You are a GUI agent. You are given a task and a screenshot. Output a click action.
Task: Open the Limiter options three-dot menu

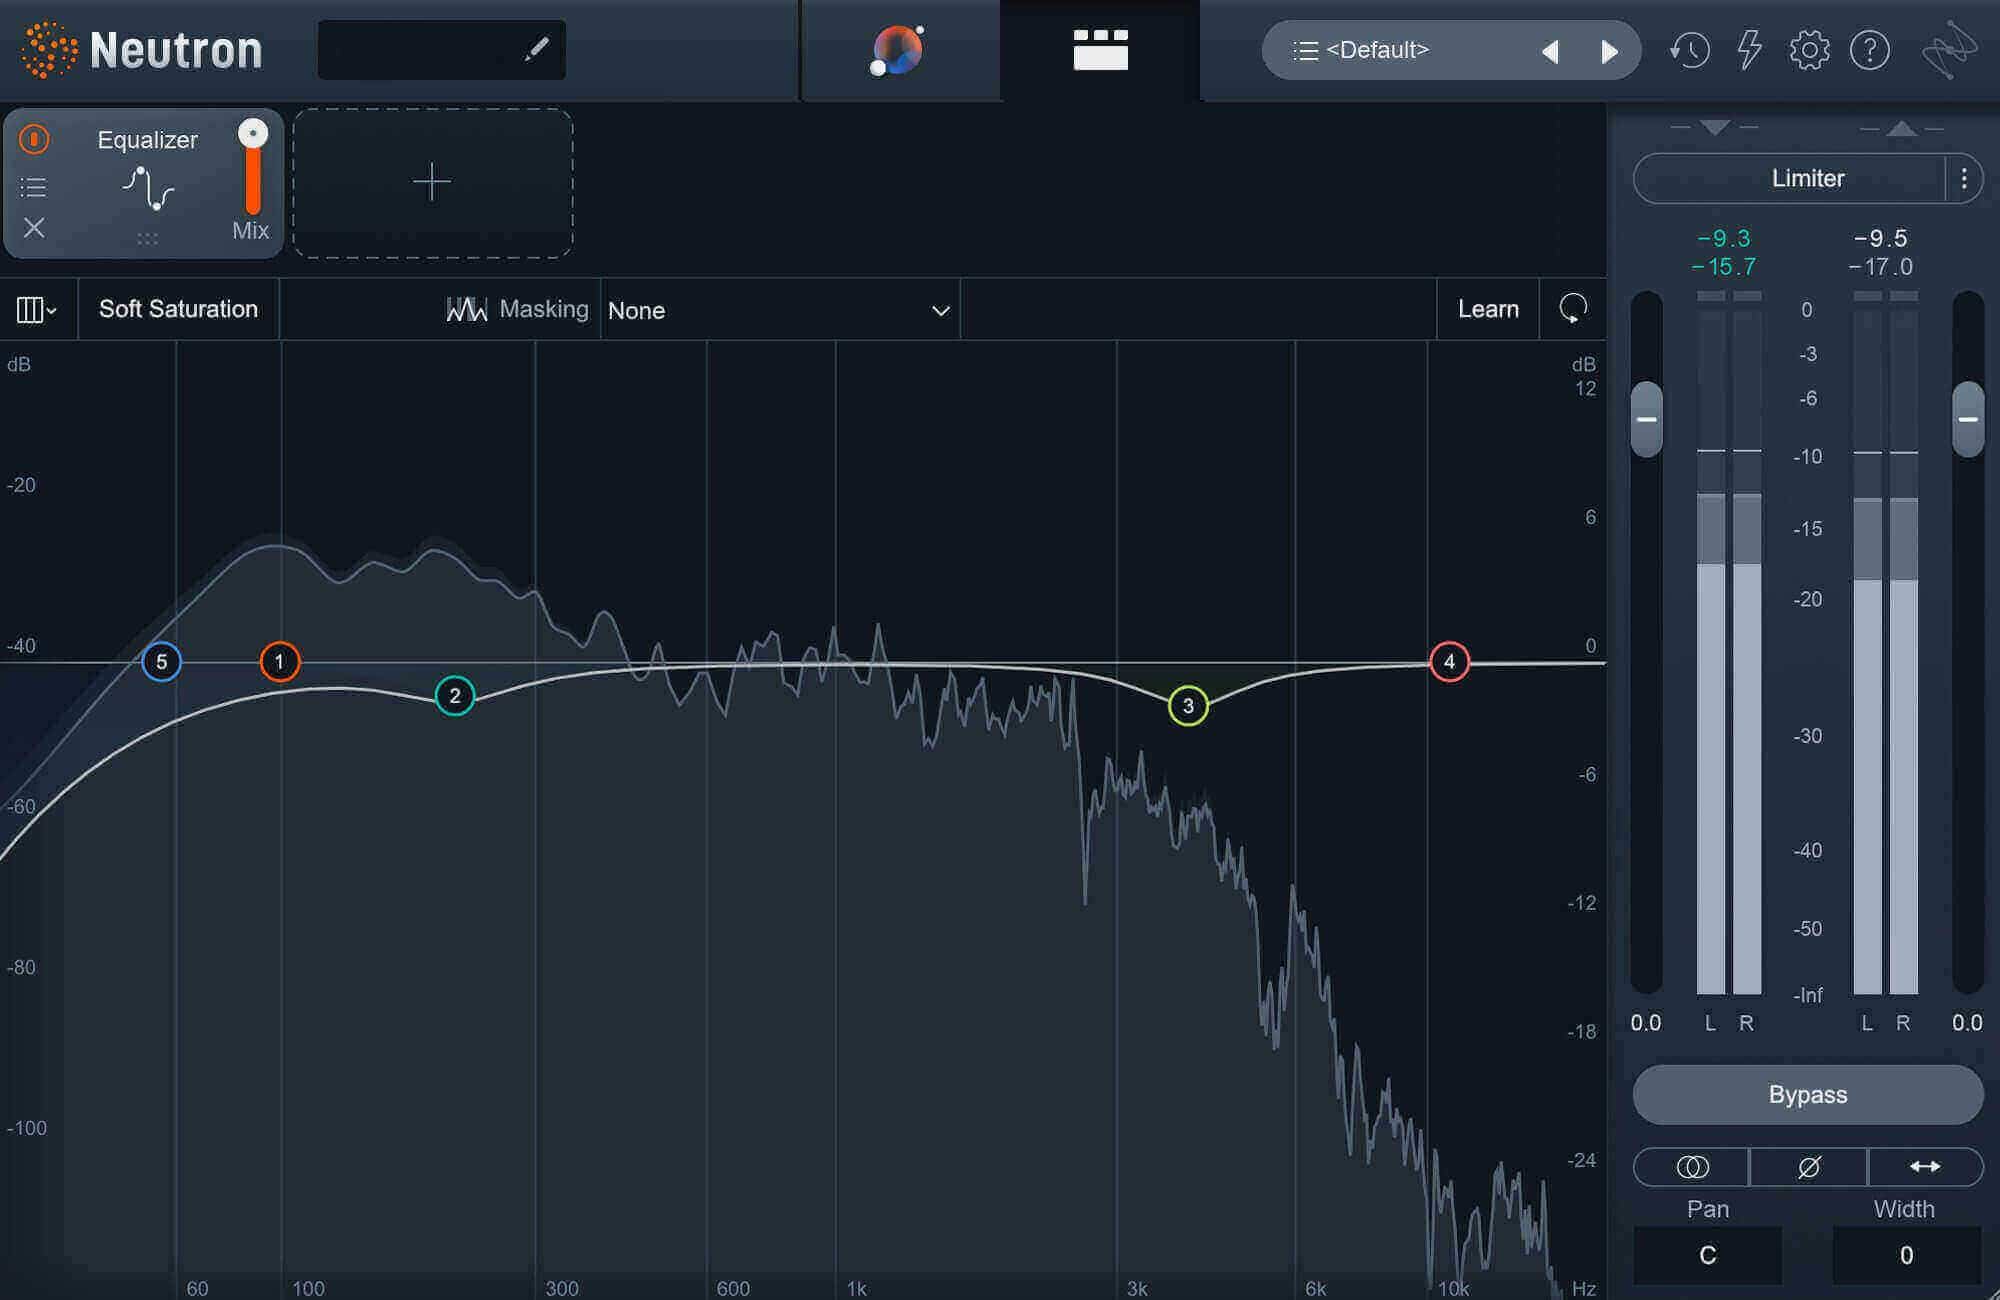pos(1964,179)
